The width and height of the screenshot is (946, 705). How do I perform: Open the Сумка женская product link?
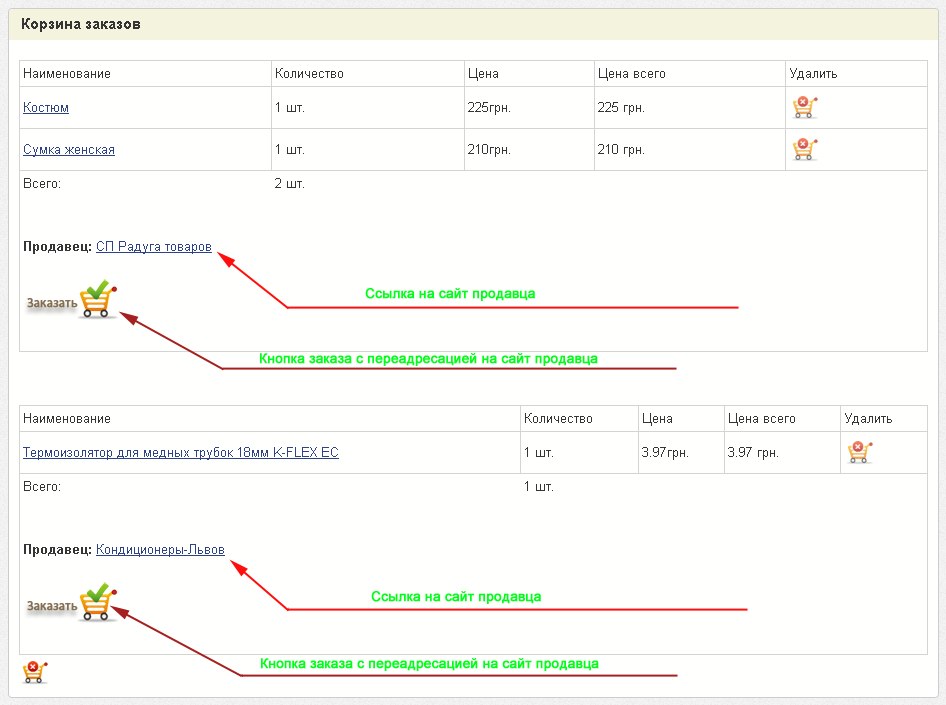pos(69,150)
